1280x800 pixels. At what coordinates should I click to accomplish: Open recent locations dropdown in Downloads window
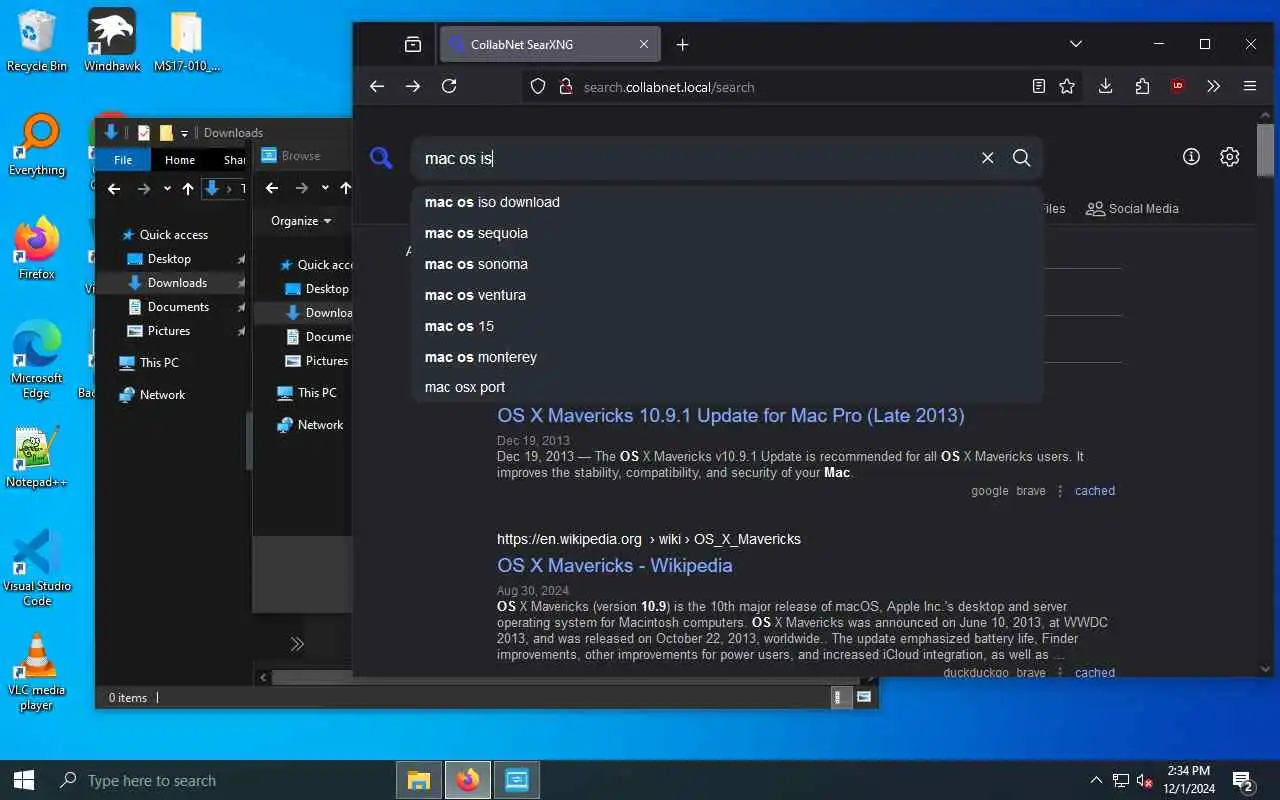pyautogui.click(x=167, y=188)
